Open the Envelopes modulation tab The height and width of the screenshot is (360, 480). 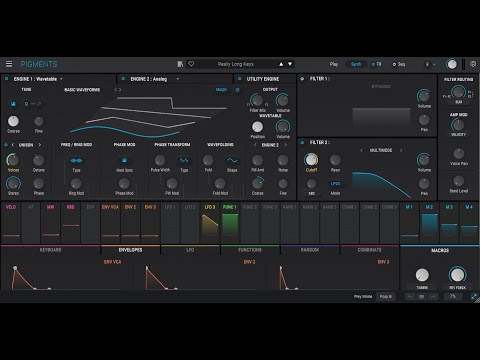coord(130,250)
